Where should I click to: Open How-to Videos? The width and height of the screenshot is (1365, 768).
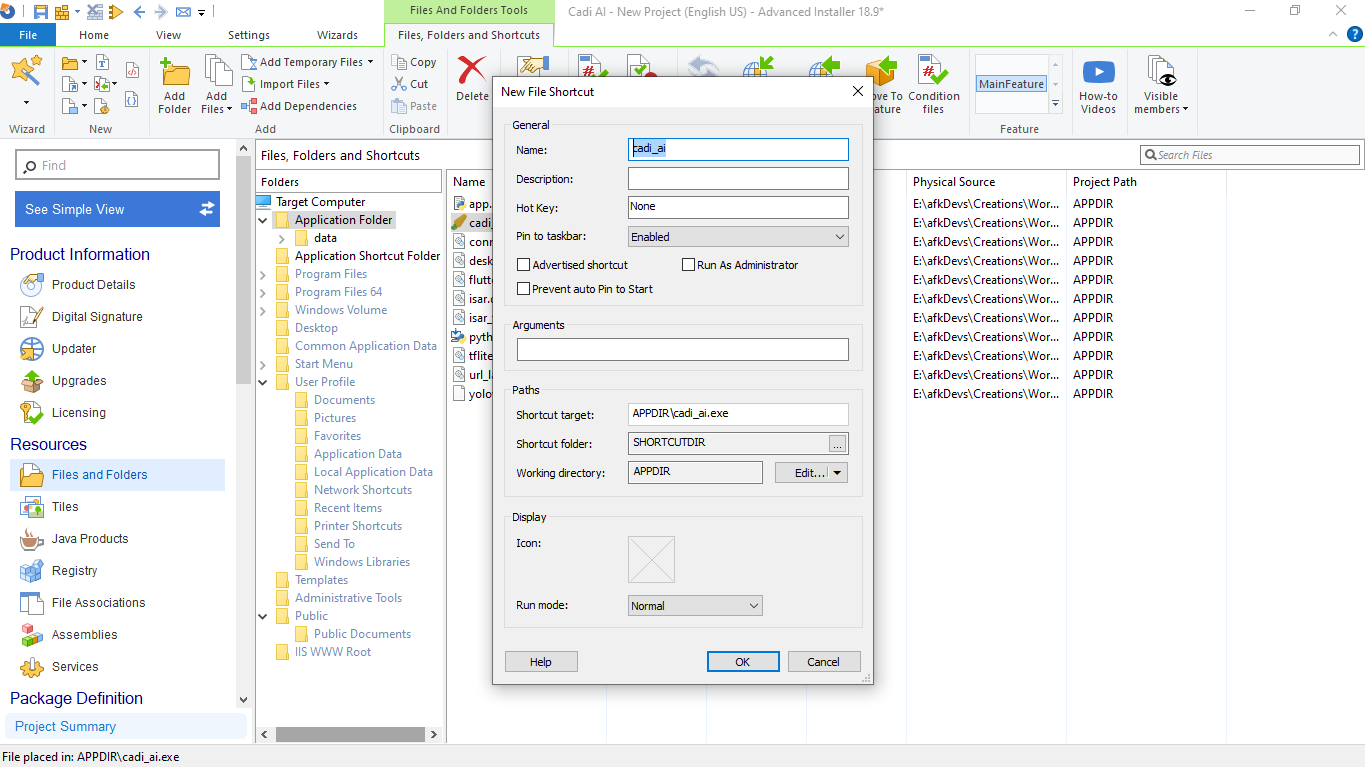tap(1098, 87)
